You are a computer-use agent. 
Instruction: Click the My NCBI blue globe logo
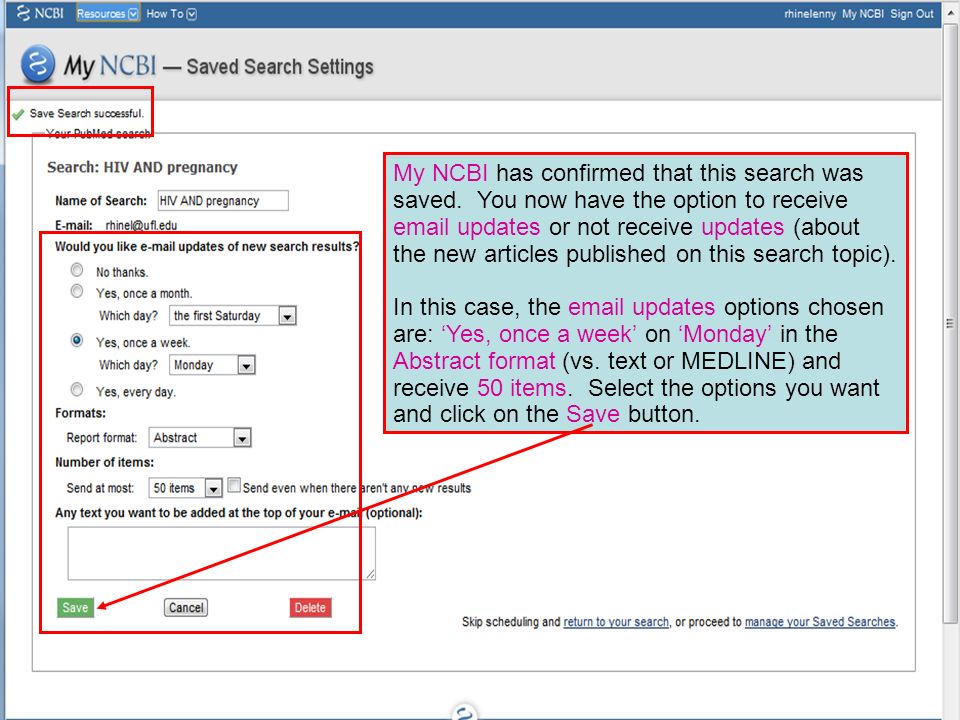click(38, 64)
